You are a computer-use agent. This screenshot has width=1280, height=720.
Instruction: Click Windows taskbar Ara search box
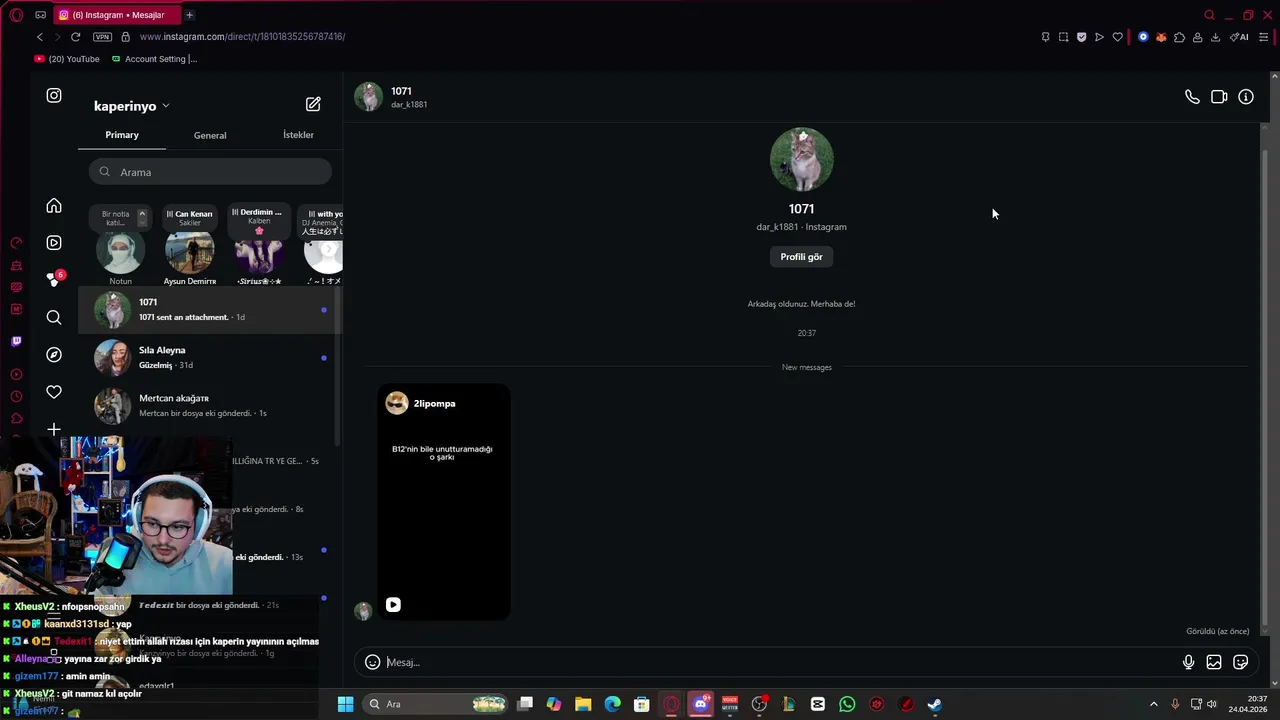tap(433, 704)
